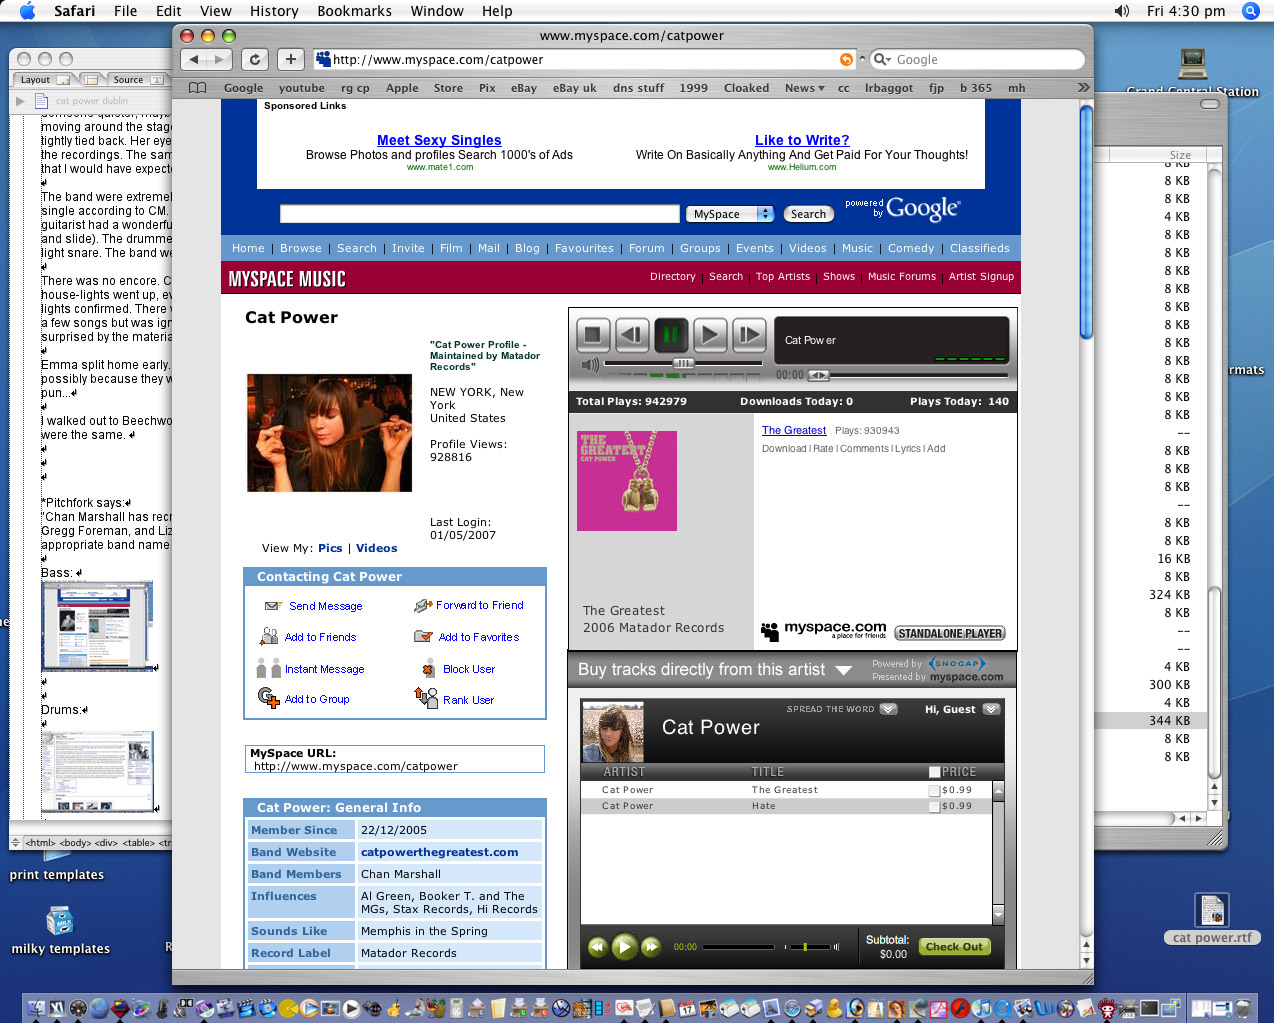Open the Bookmarks menu

coord(354,11)
